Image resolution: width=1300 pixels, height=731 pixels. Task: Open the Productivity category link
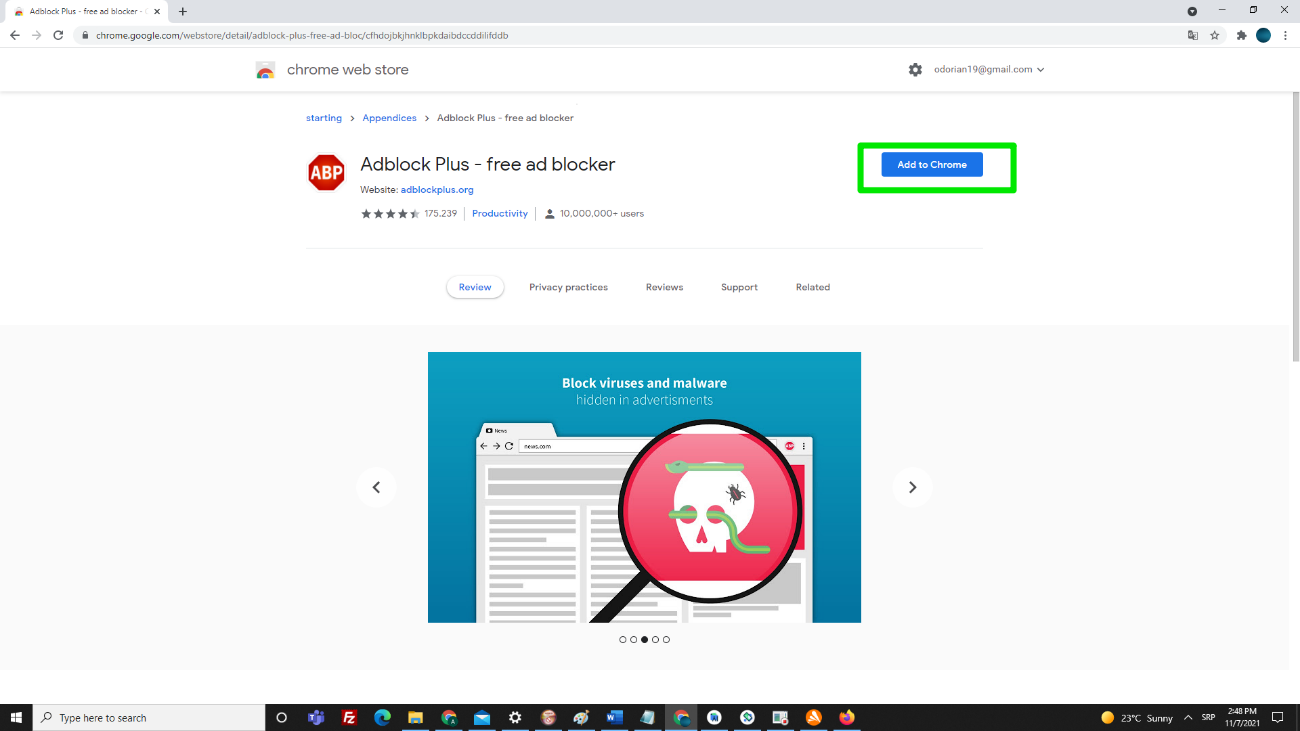tap(500, 214)
